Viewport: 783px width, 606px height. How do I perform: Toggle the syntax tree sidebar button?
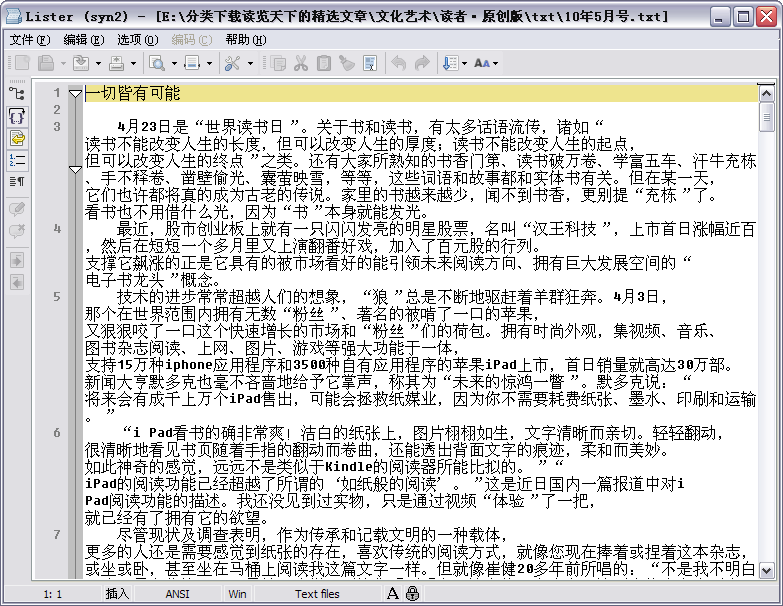pos(17,94)
